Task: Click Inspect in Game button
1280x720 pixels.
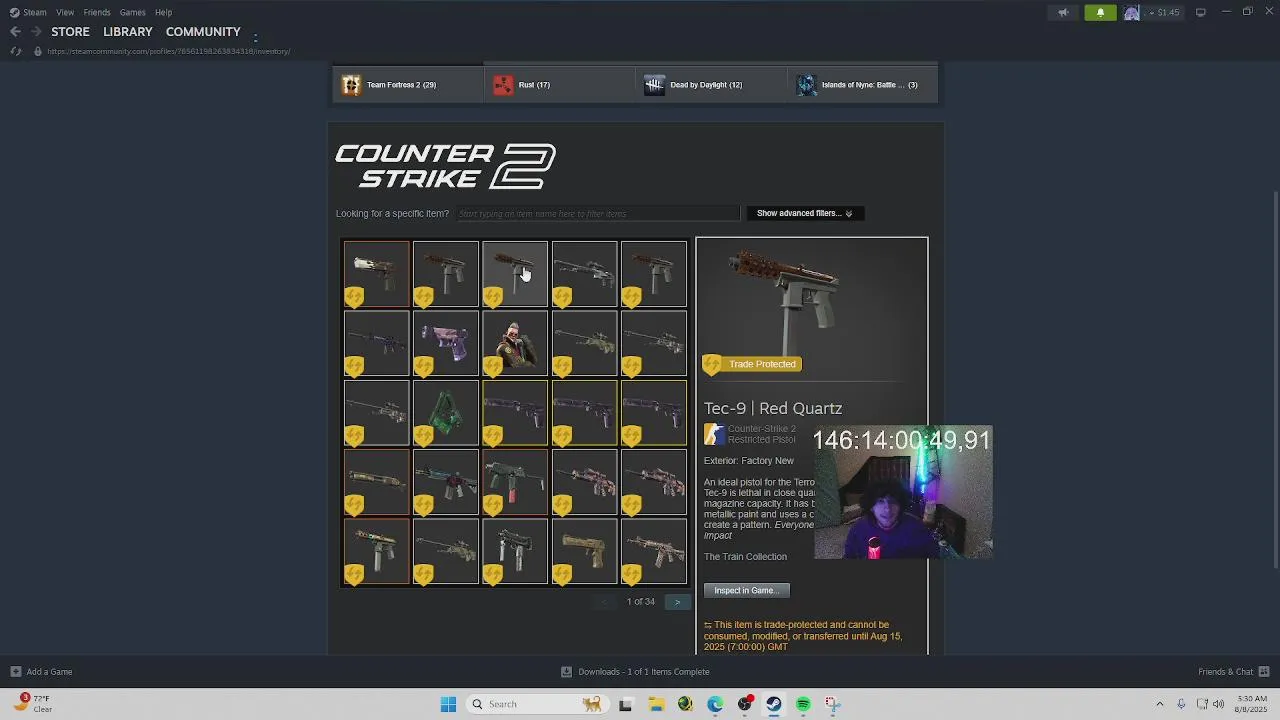Action: 746,591
